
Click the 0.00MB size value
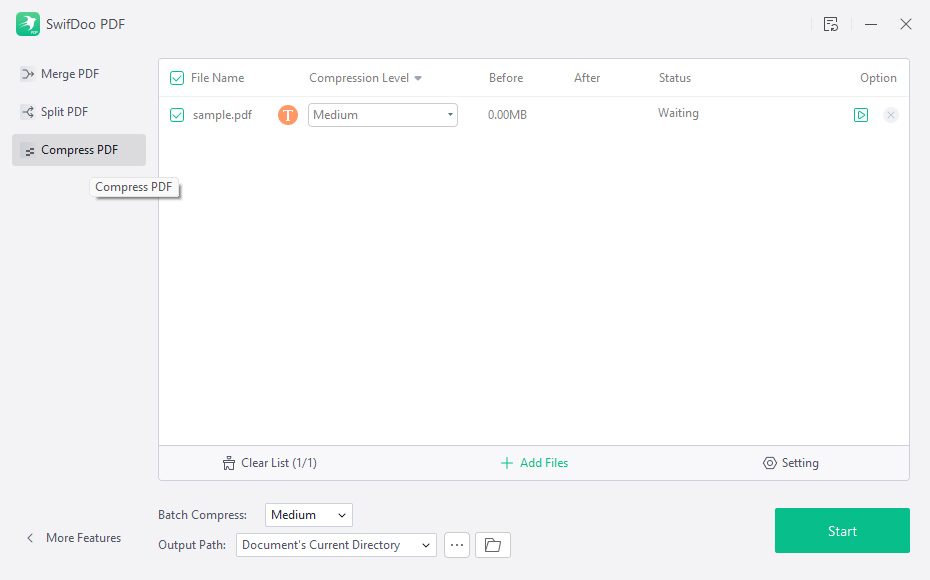pyautogui.click(x=507, y=115)
